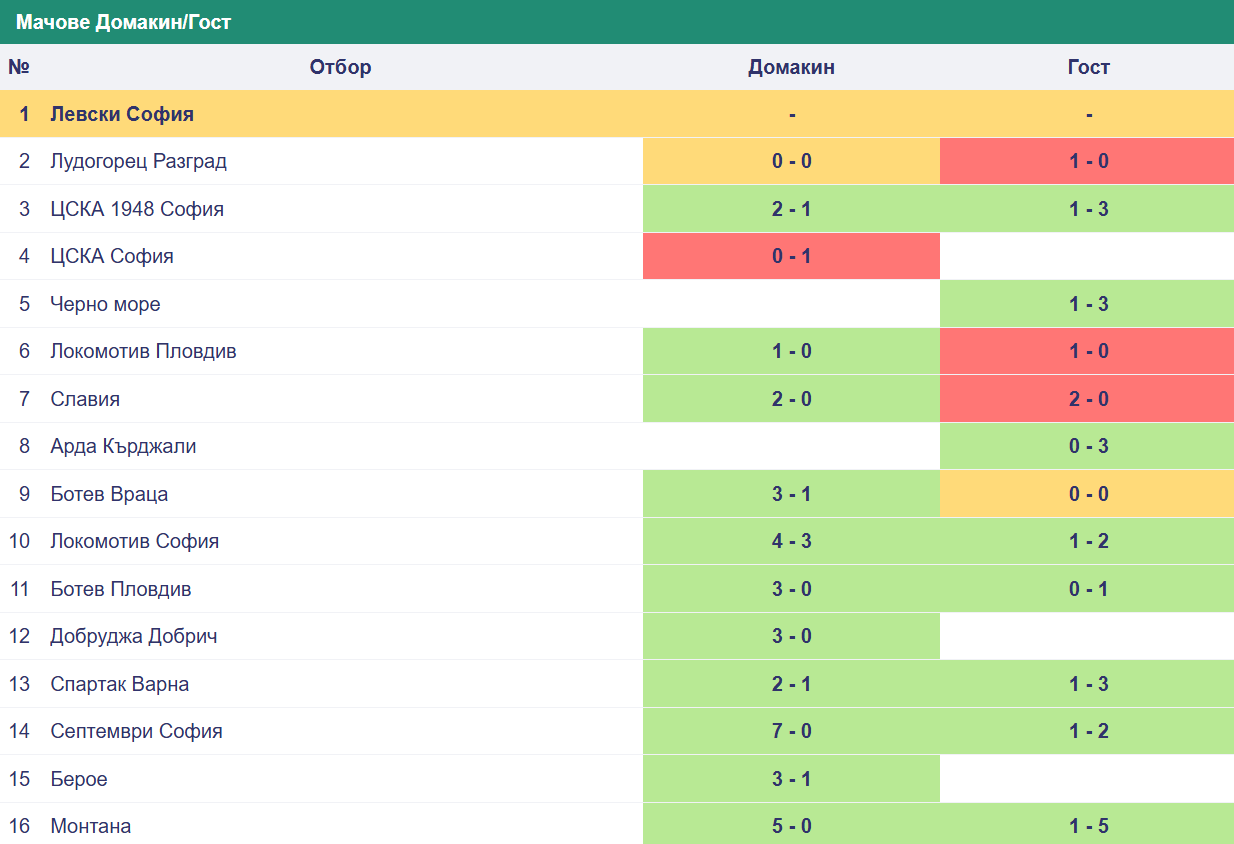Click home score 5 - 0 for Монтана
The height and width of the screenshot is (844, 1234).
791,826
